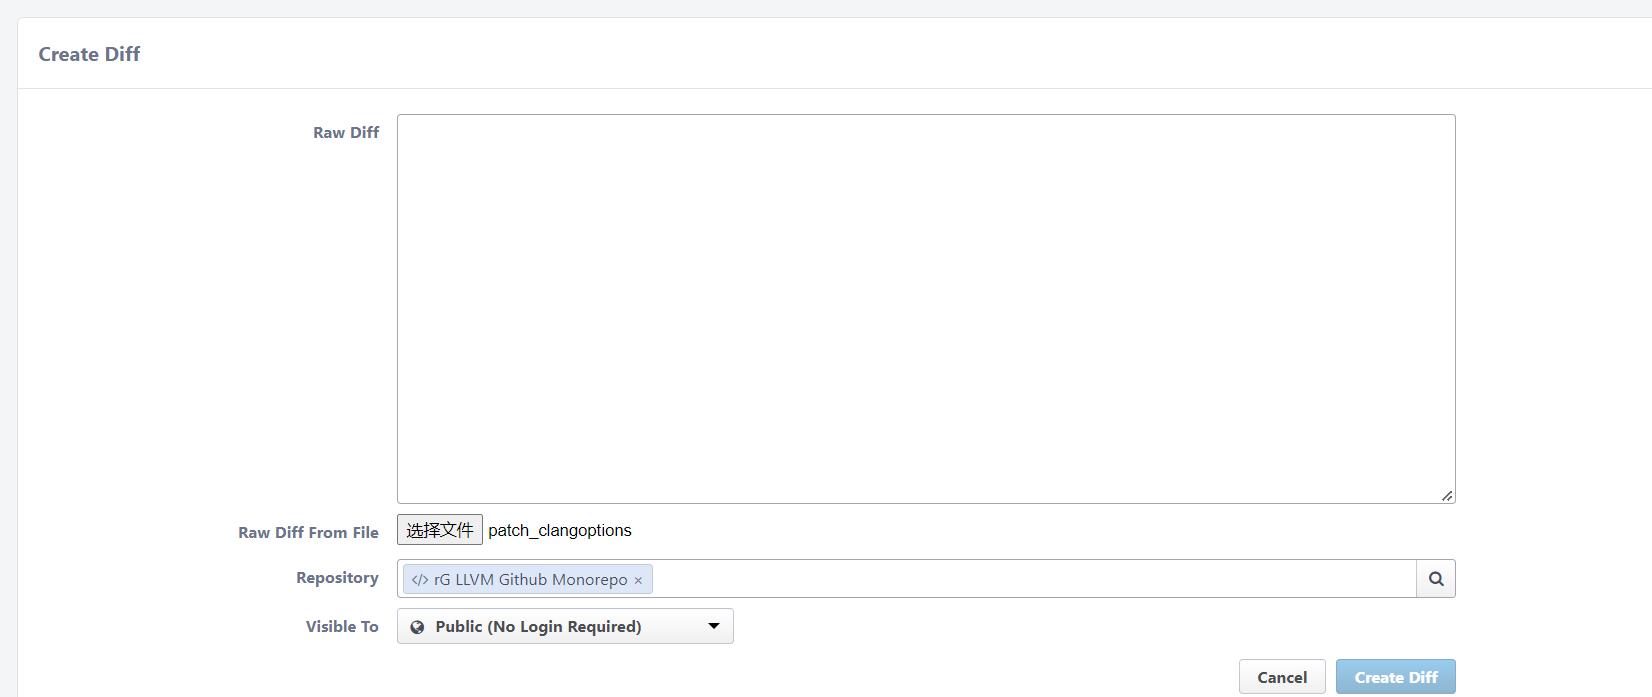Click the Visible To dropdown caret arrow
Viewport: 1652px width, 697px height.
pos(713,626)
